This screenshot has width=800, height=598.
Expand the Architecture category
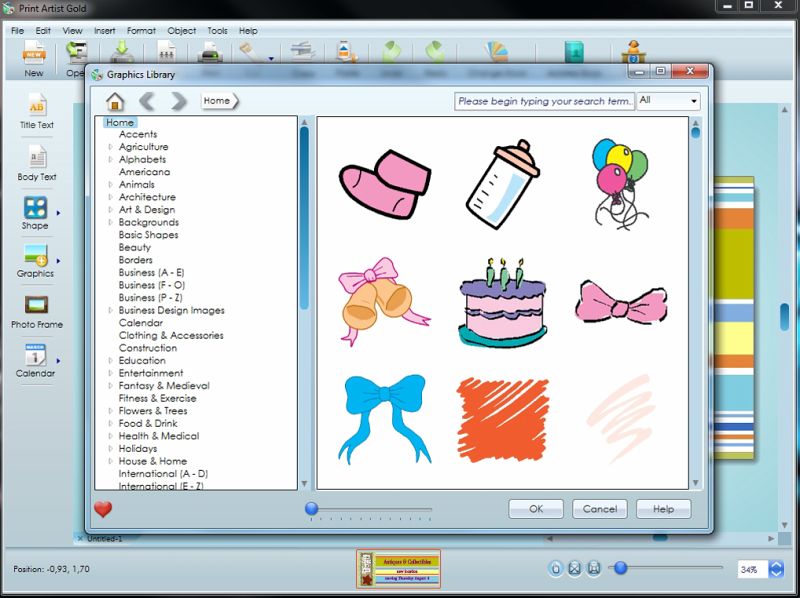[x=110, y=197]
